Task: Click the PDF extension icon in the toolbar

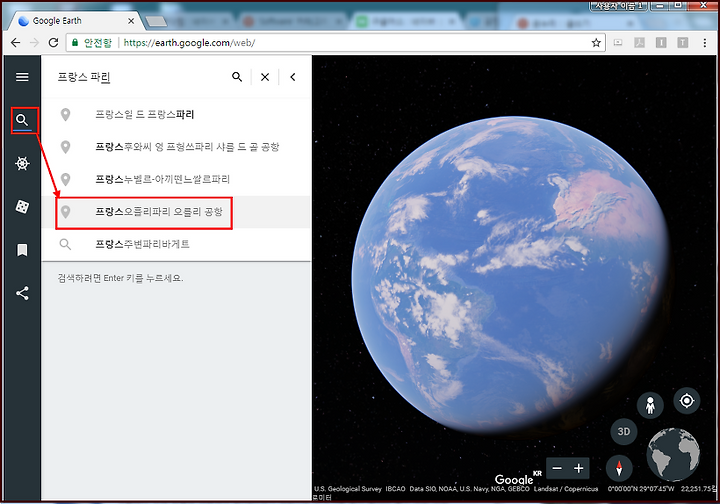Action: (x=640, y=43)
